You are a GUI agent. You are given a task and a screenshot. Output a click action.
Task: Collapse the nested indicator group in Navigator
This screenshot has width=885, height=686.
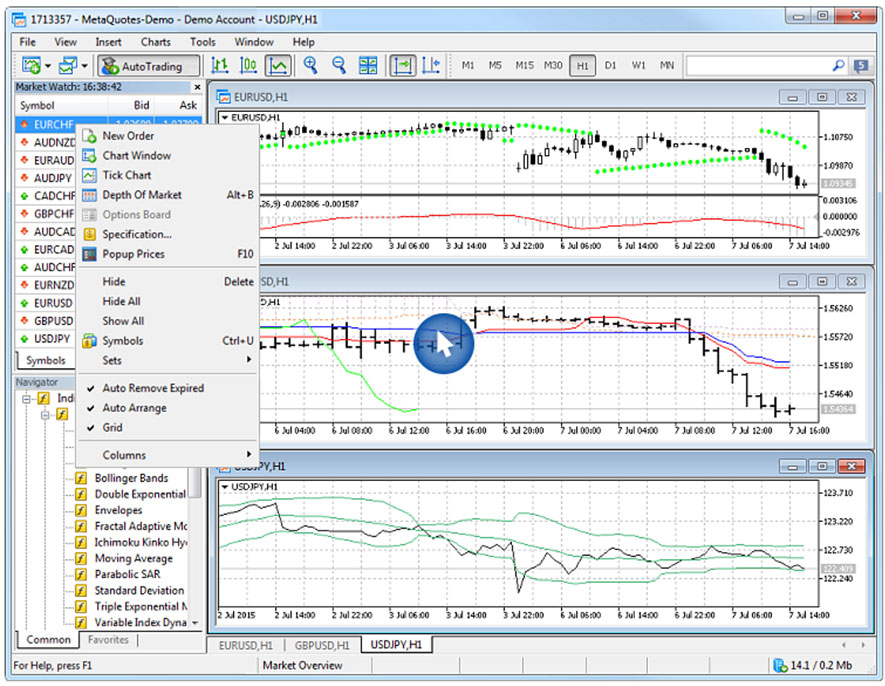pos(45,415)
